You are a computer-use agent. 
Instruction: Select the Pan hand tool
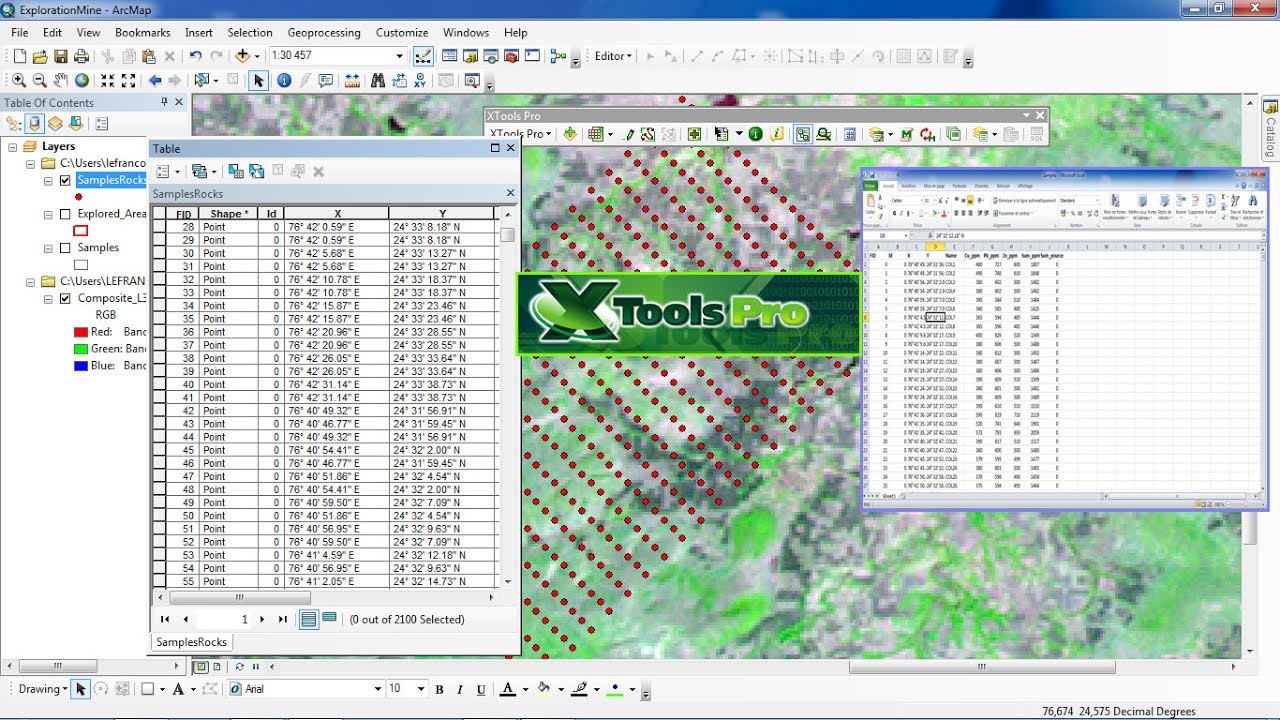[x=61, y=80]
